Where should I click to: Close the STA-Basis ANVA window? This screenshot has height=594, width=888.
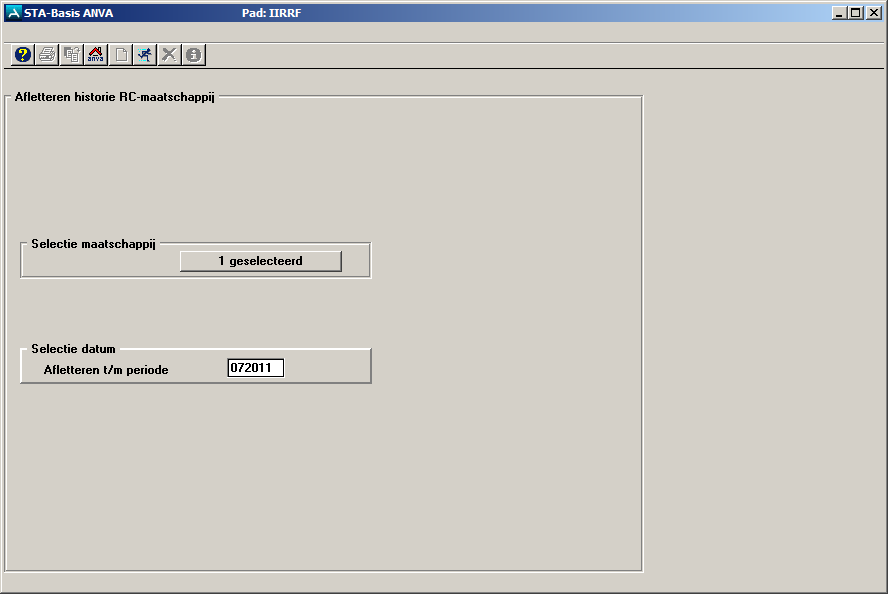click(873, 13)
